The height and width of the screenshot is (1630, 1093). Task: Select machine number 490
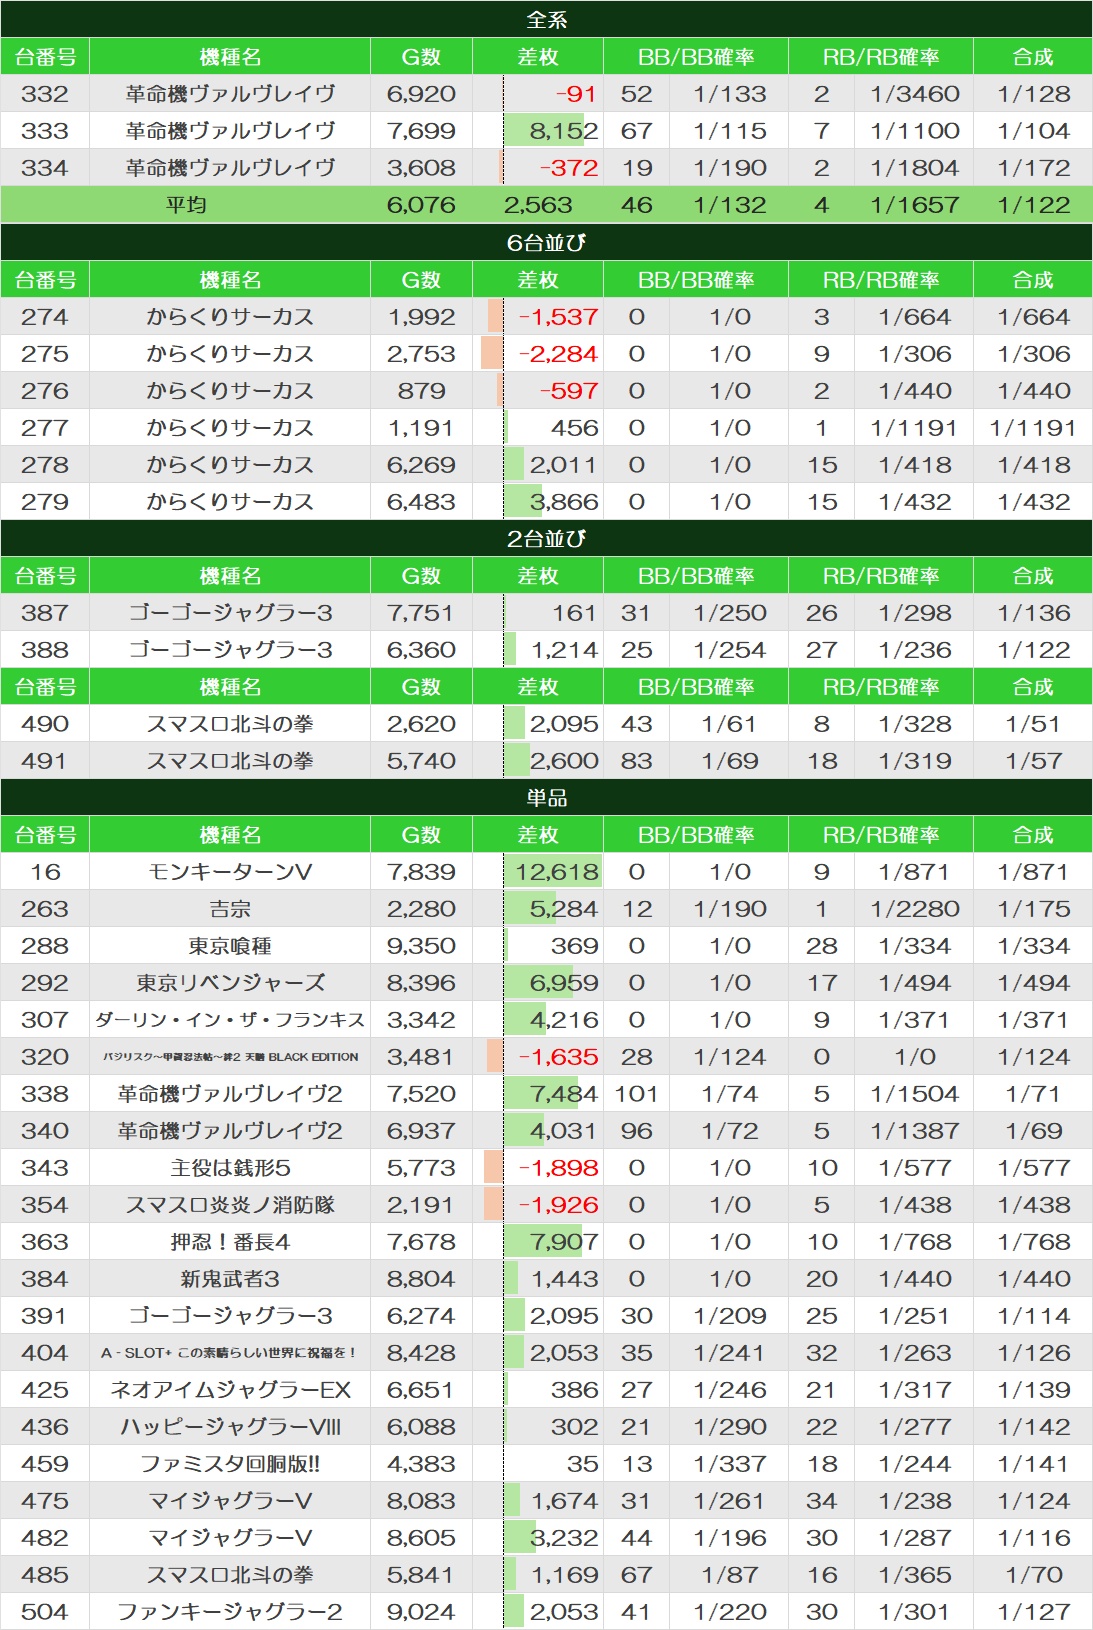coord(45,724)
